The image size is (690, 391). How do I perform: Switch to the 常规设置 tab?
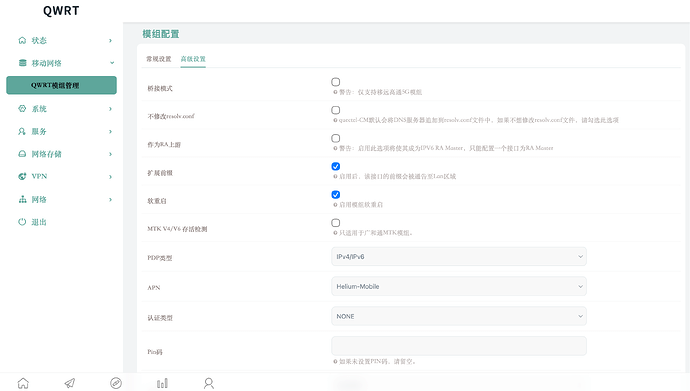[159, 59]
